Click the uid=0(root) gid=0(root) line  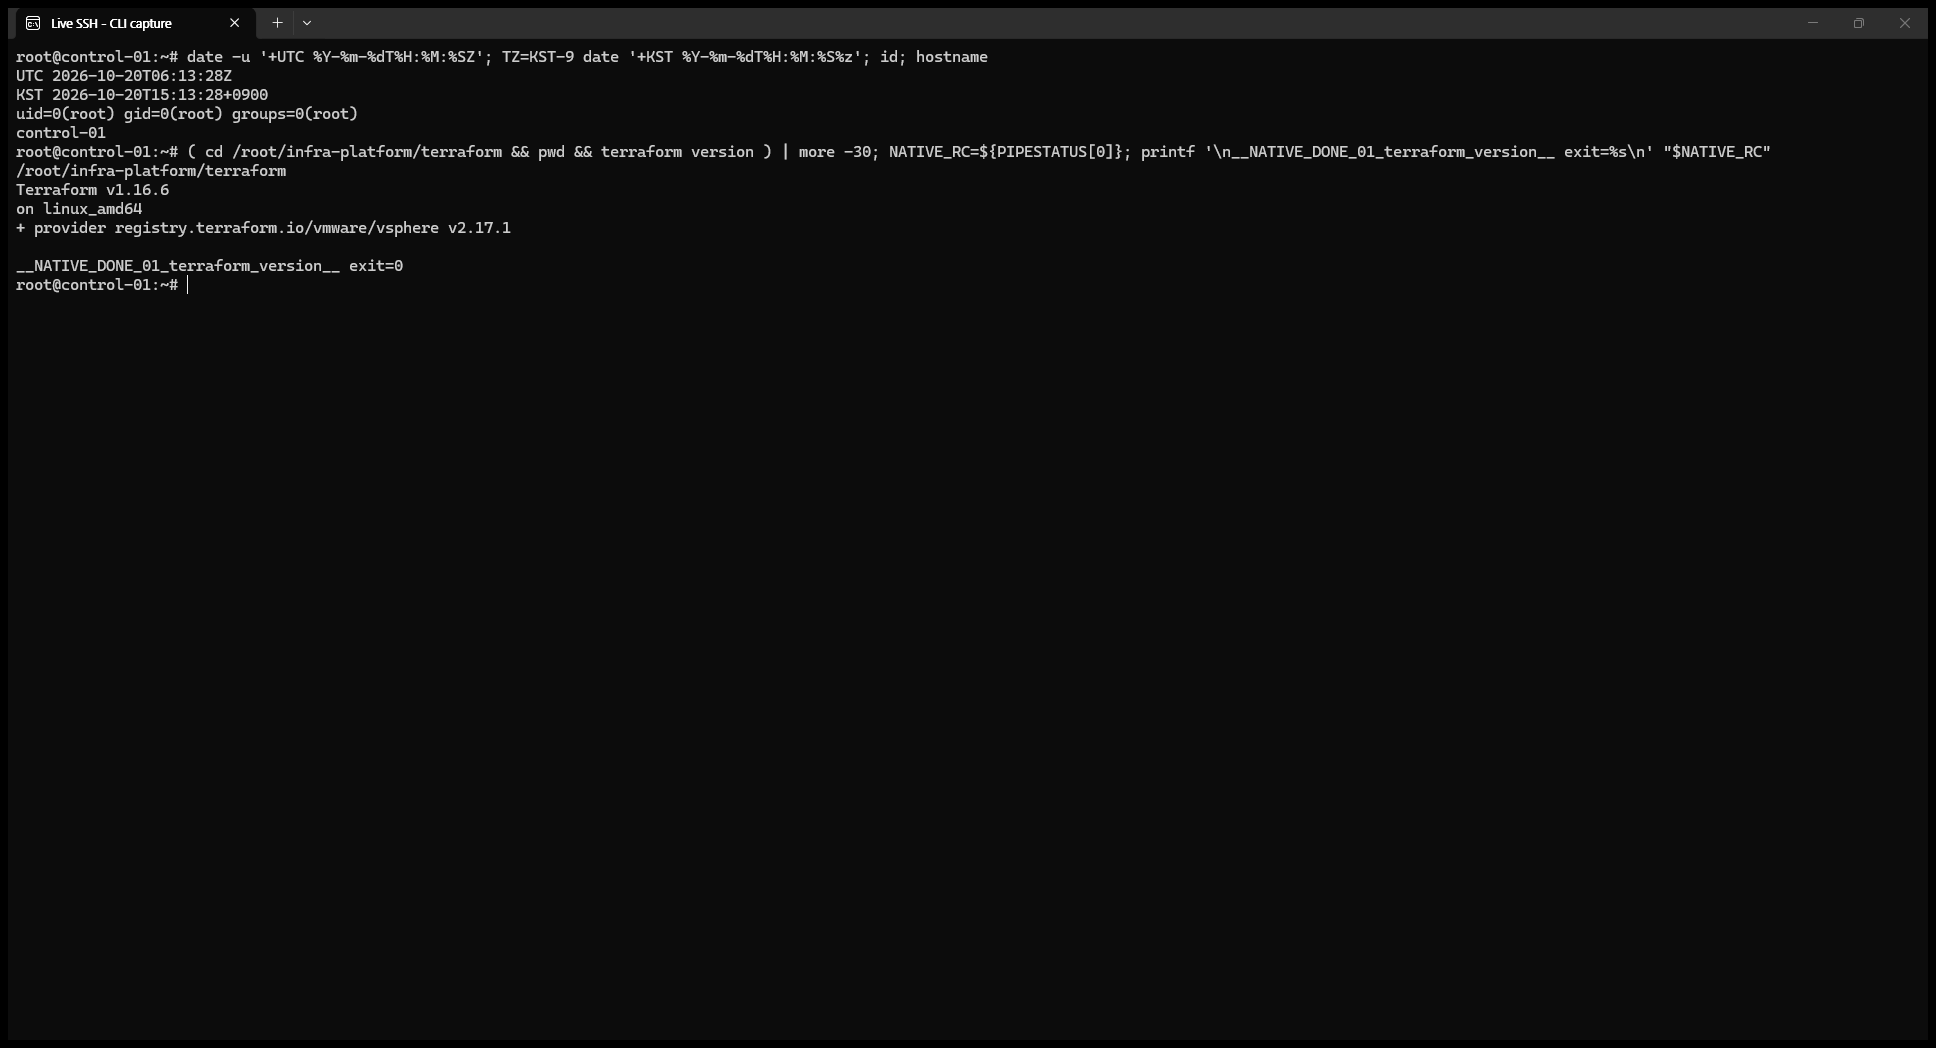187,114
